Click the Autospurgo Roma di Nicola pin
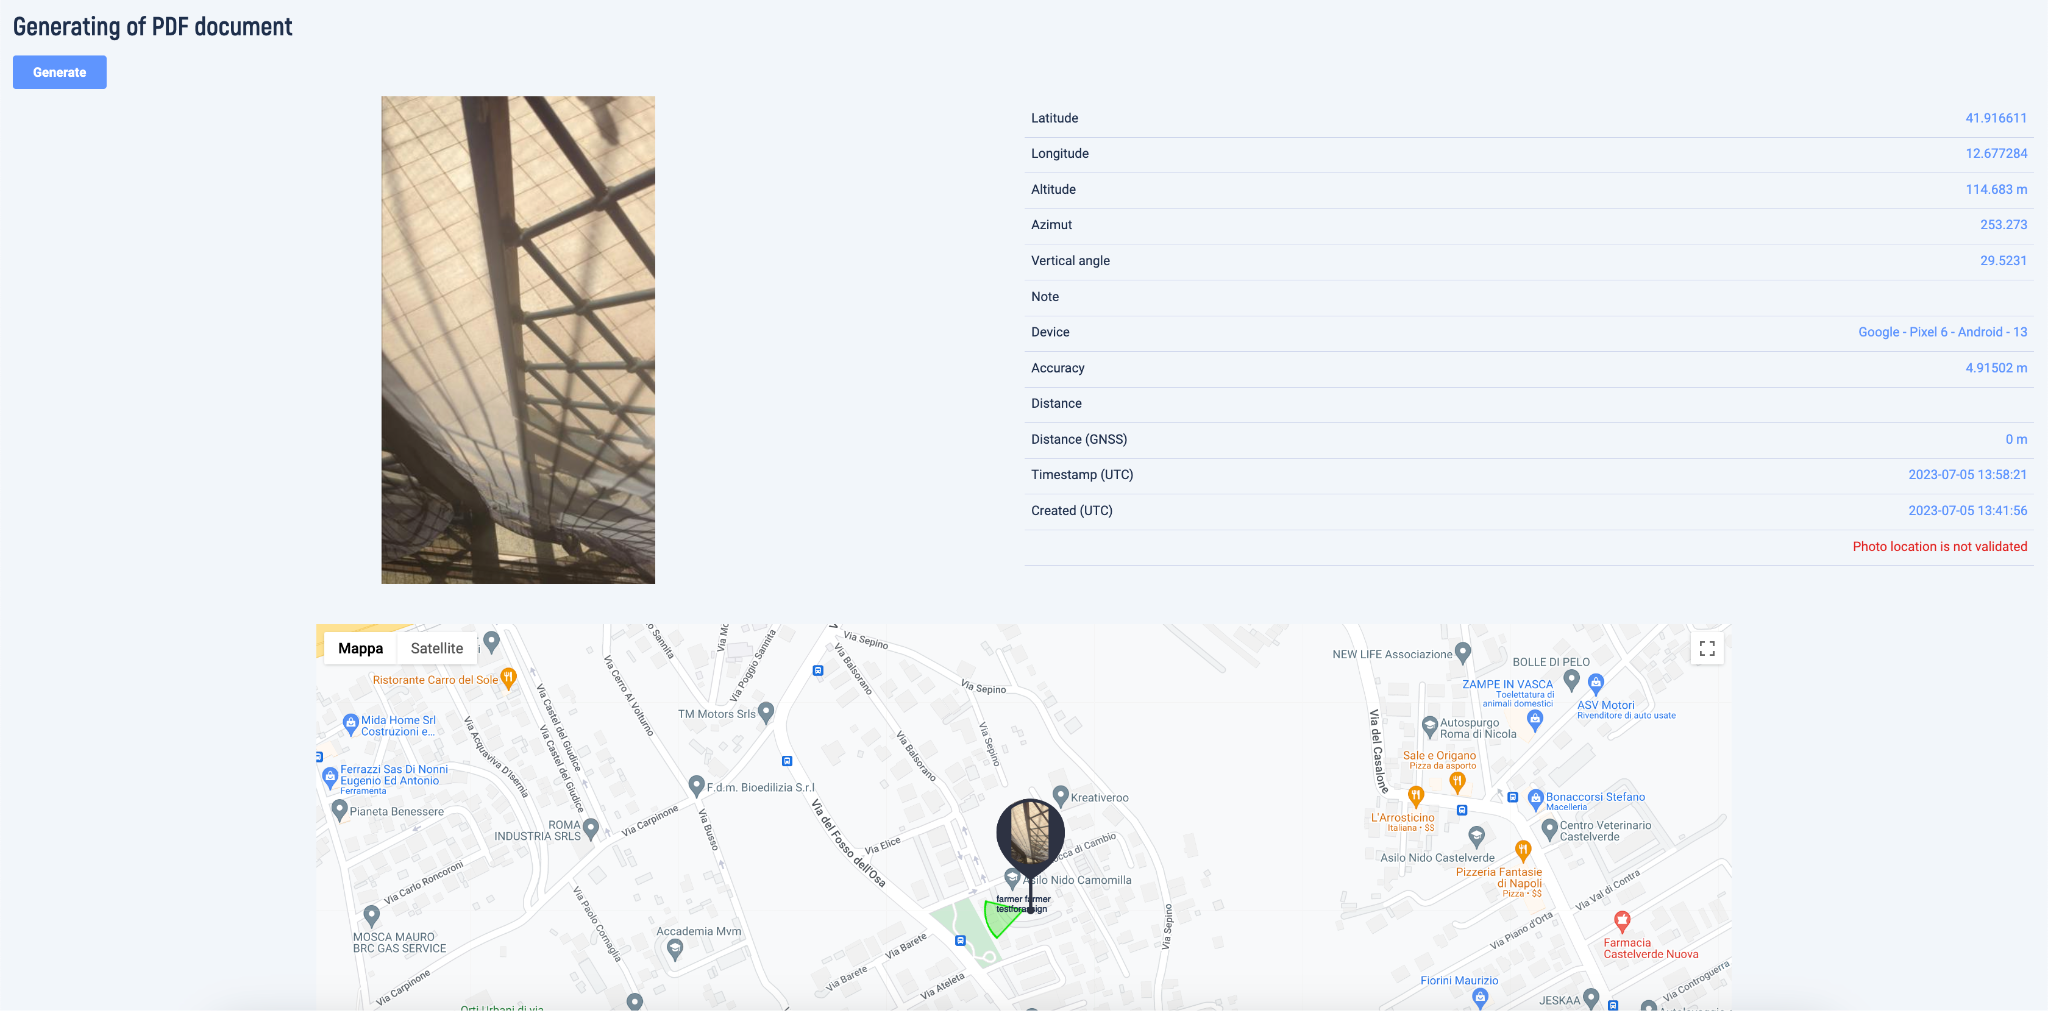 [x=1429, y=726]
